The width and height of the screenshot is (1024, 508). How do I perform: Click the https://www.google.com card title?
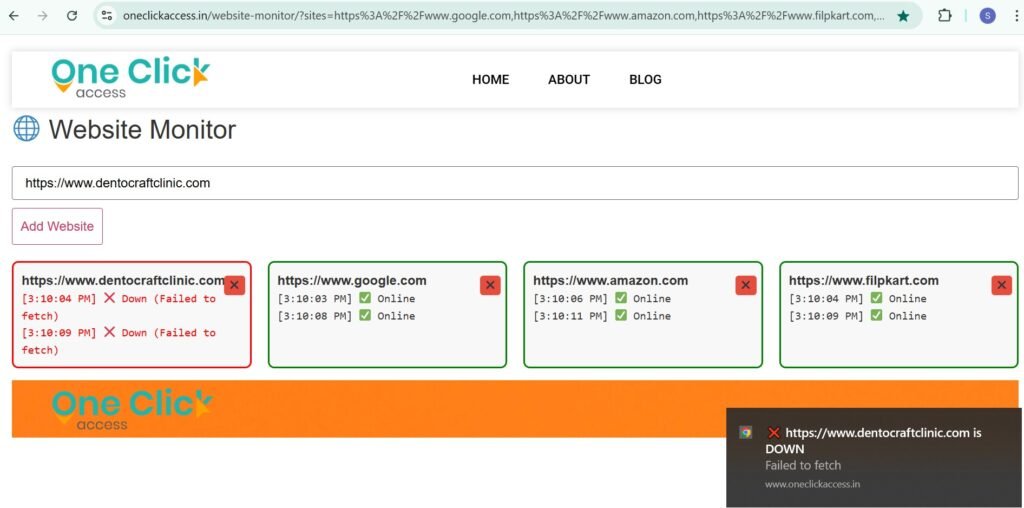tap(352, 281)
